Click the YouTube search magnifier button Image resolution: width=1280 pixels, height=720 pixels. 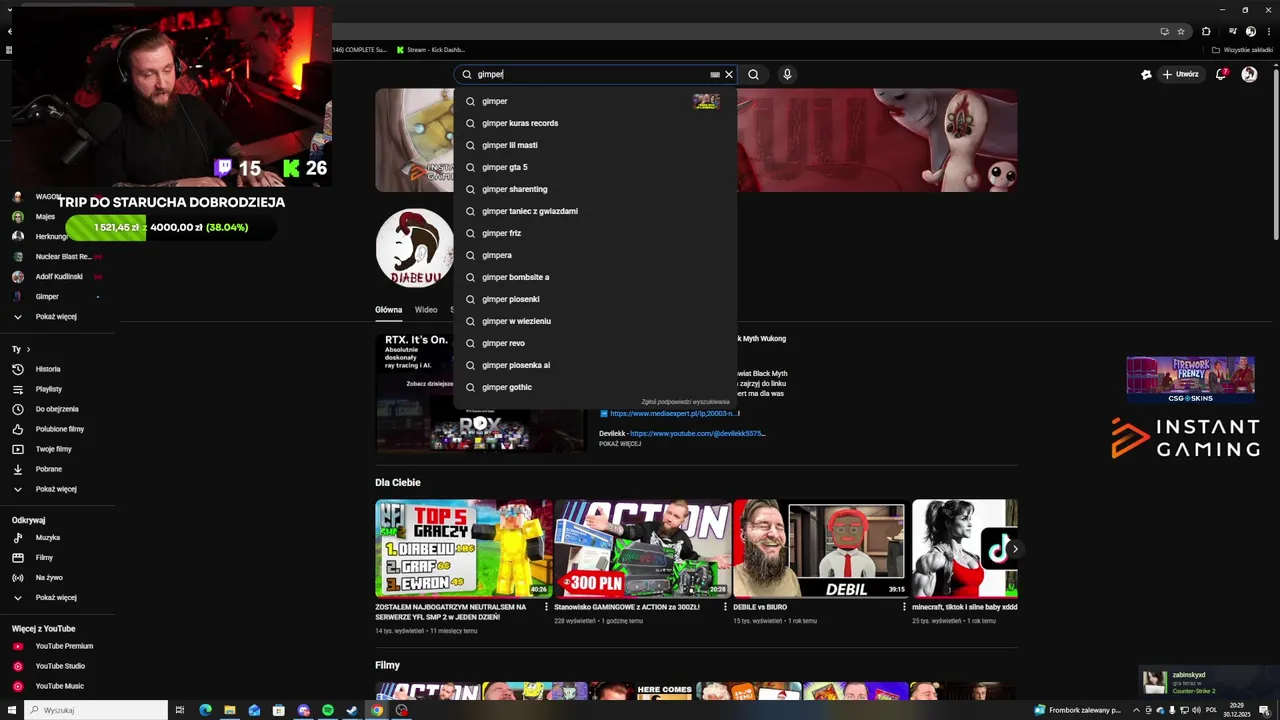753,74
